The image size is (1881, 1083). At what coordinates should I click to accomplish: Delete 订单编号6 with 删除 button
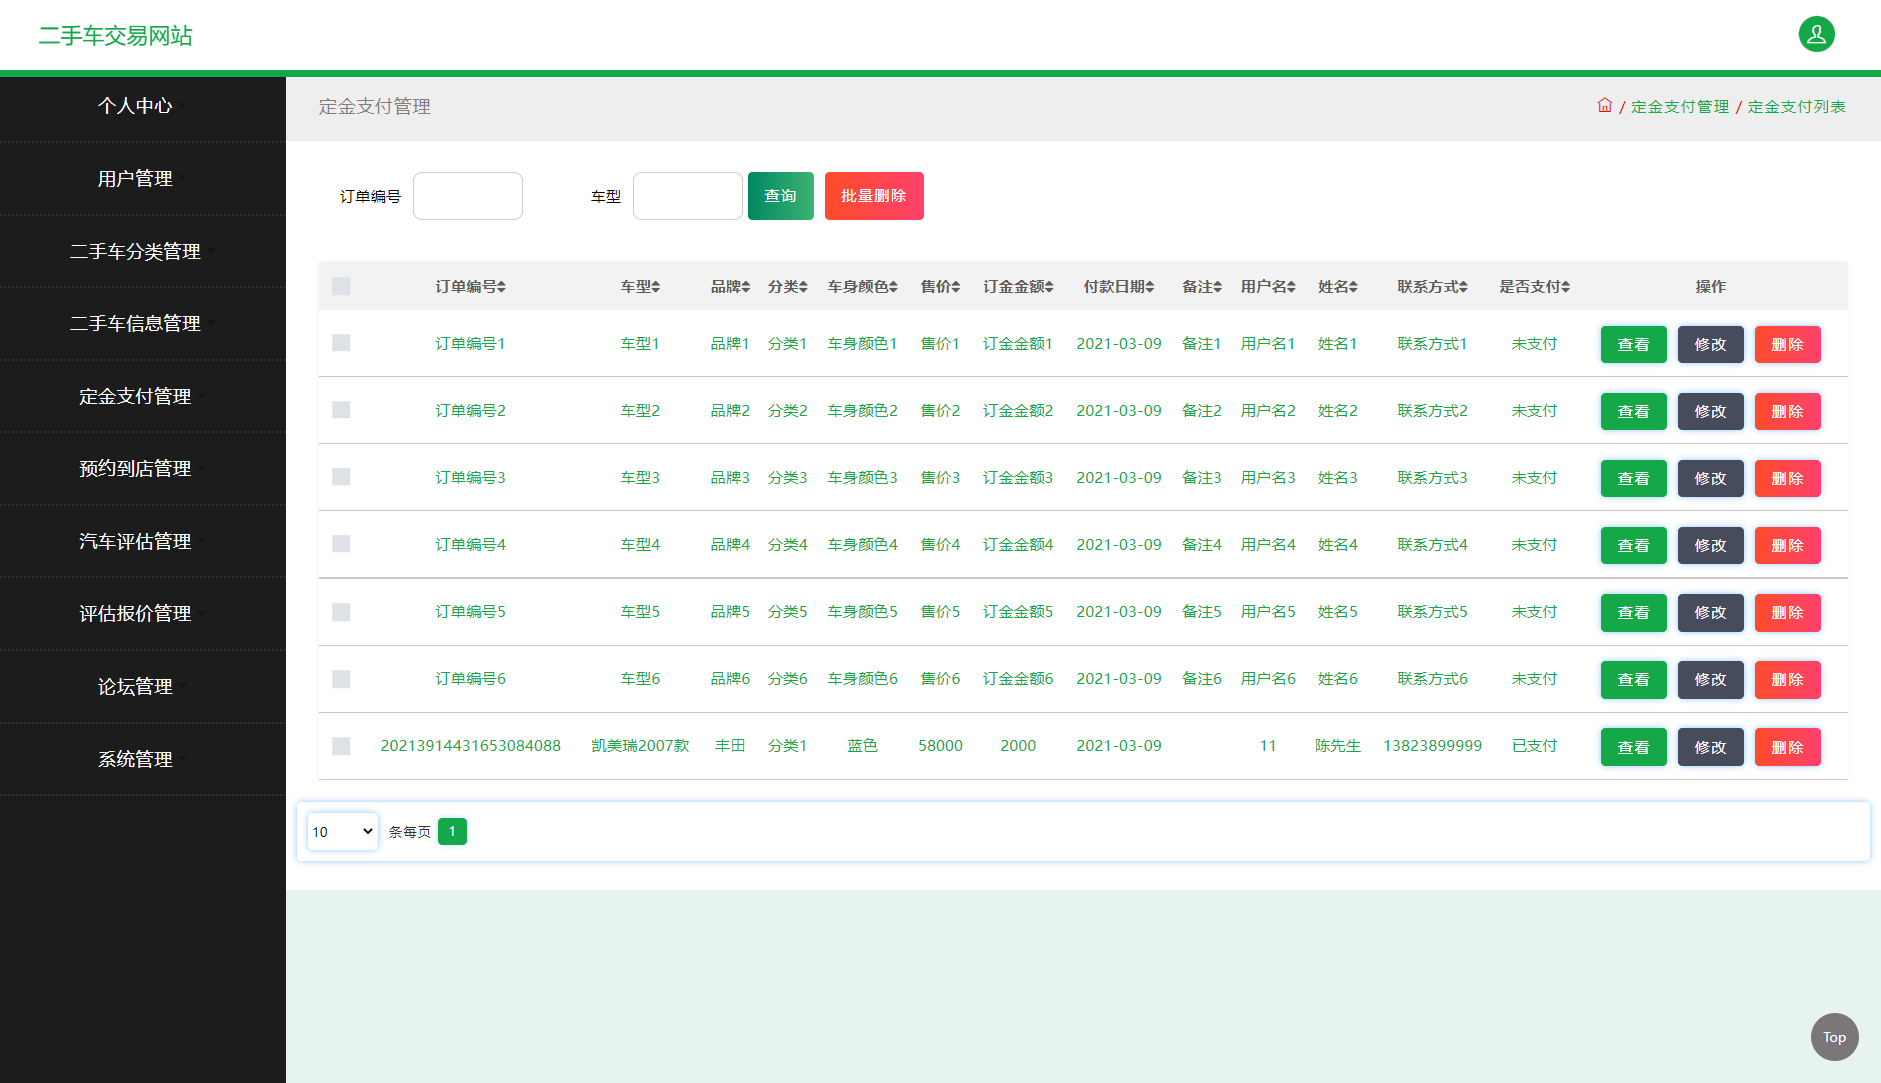click(1787, 679)
